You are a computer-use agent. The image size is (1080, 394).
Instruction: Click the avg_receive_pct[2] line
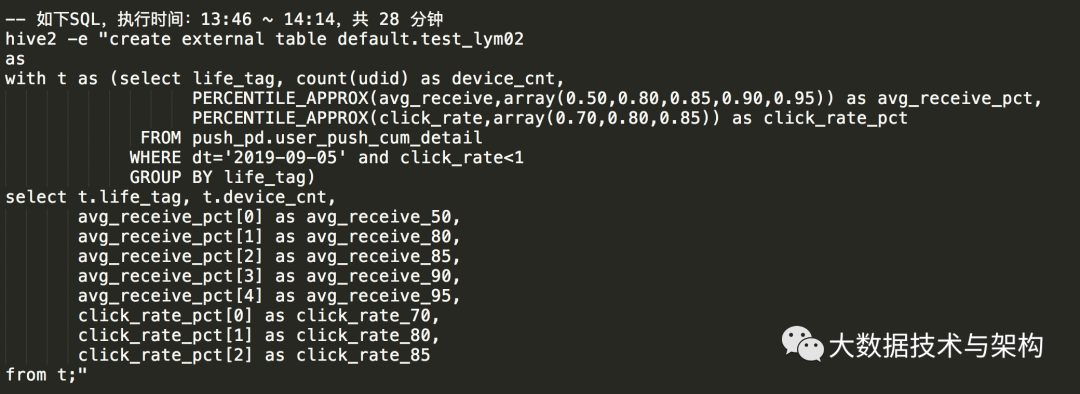pyautogui.click(x=269, y=256)
